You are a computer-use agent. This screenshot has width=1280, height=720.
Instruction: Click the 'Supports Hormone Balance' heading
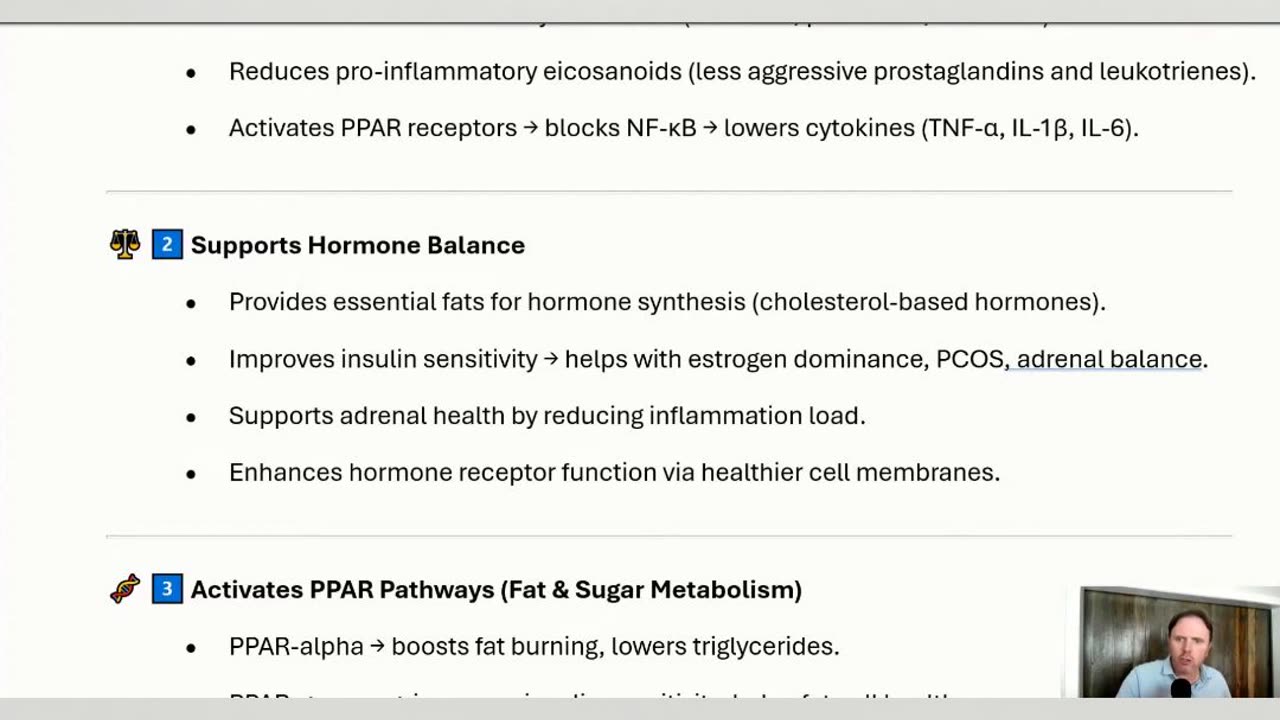pos(357,245)
